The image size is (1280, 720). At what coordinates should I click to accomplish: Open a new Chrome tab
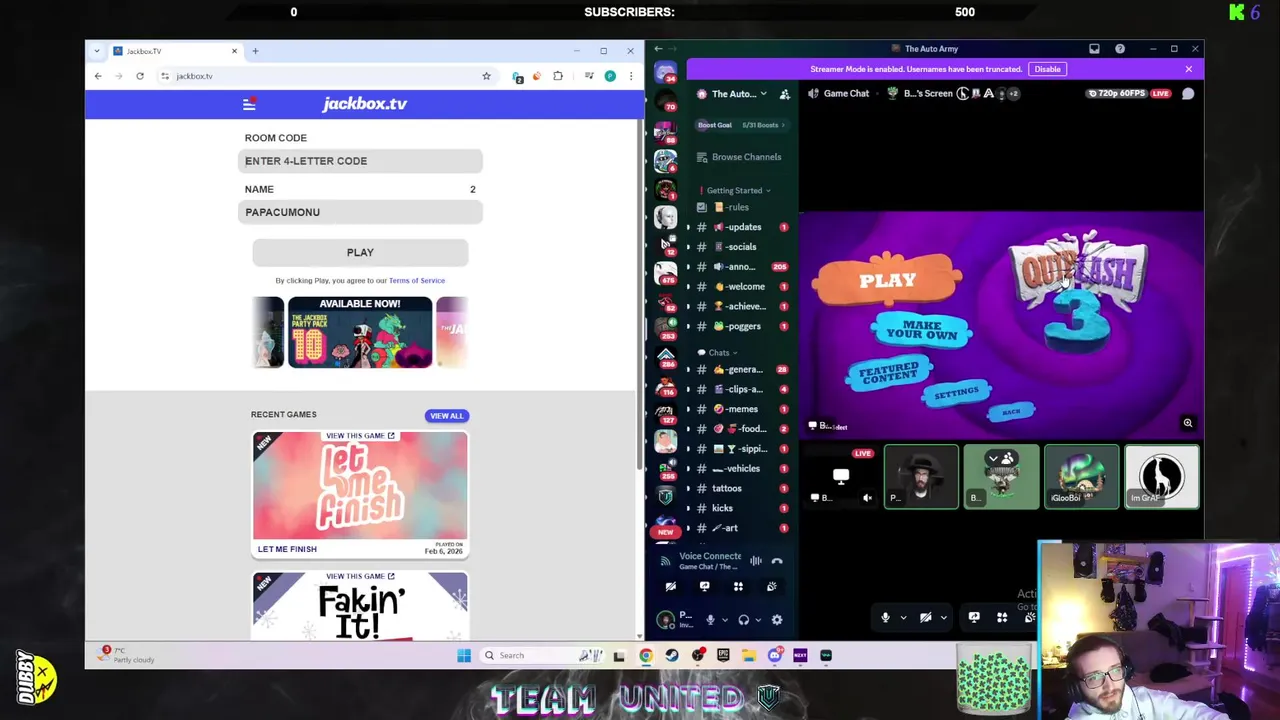pos(255,51)
